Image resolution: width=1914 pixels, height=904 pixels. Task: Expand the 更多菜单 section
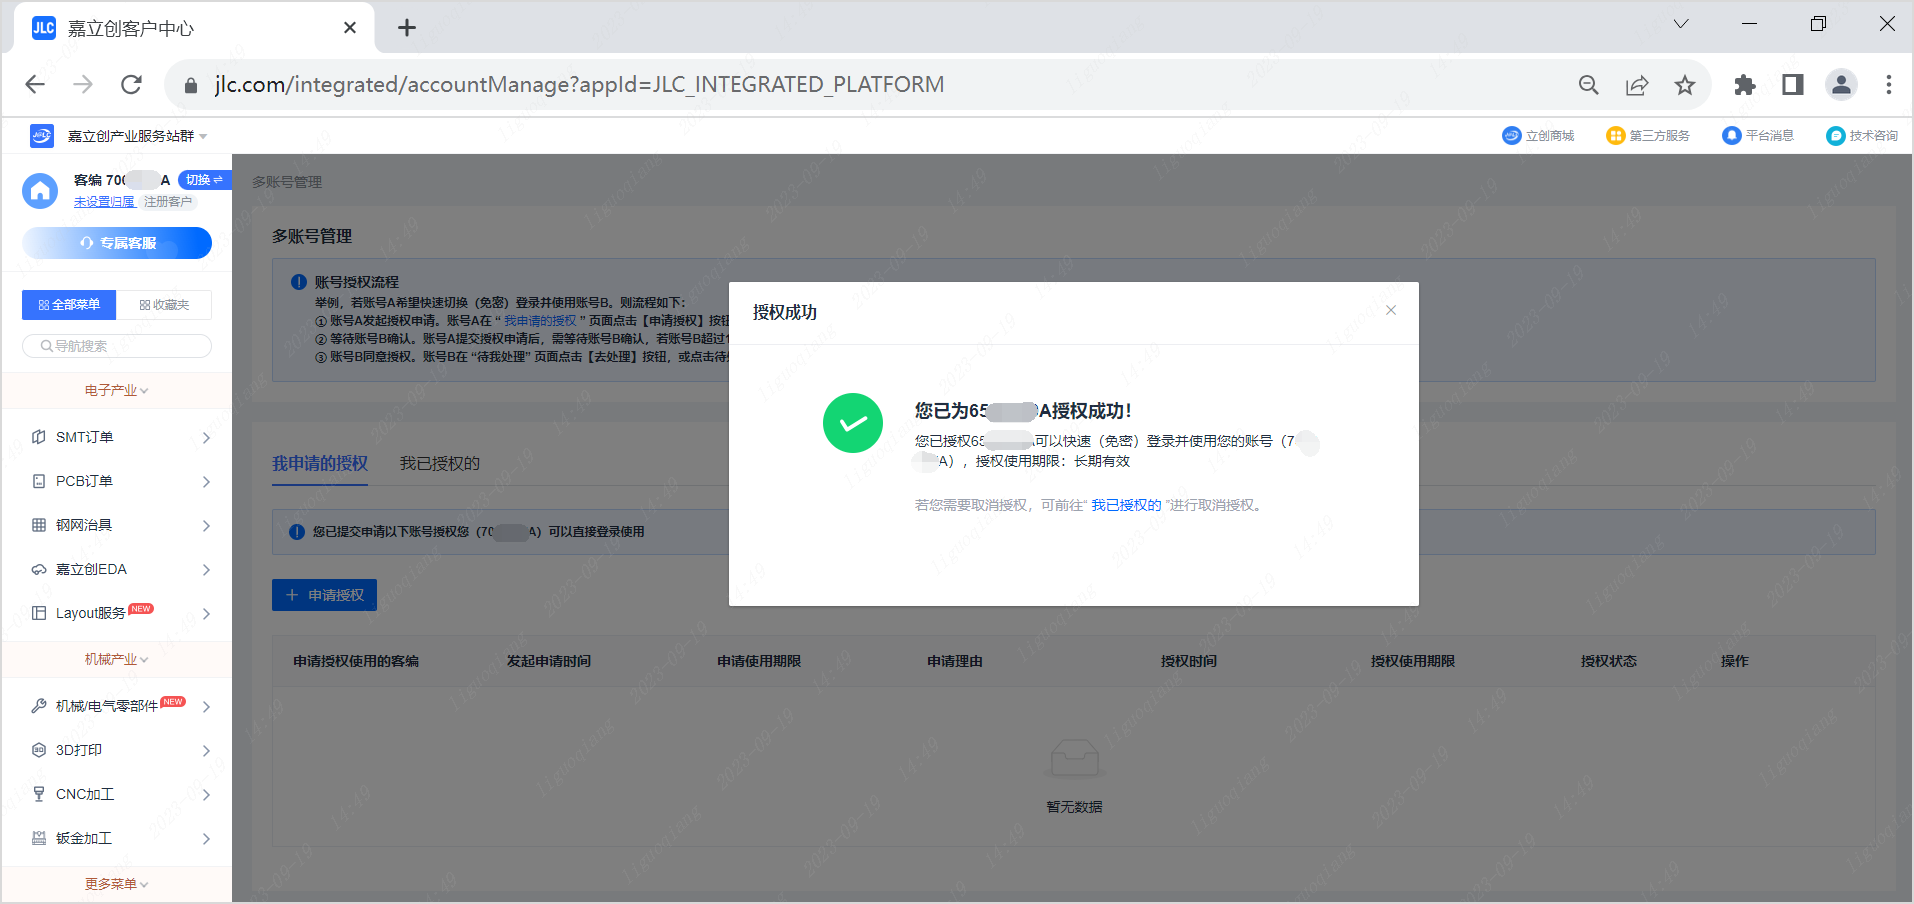(116, 884)
